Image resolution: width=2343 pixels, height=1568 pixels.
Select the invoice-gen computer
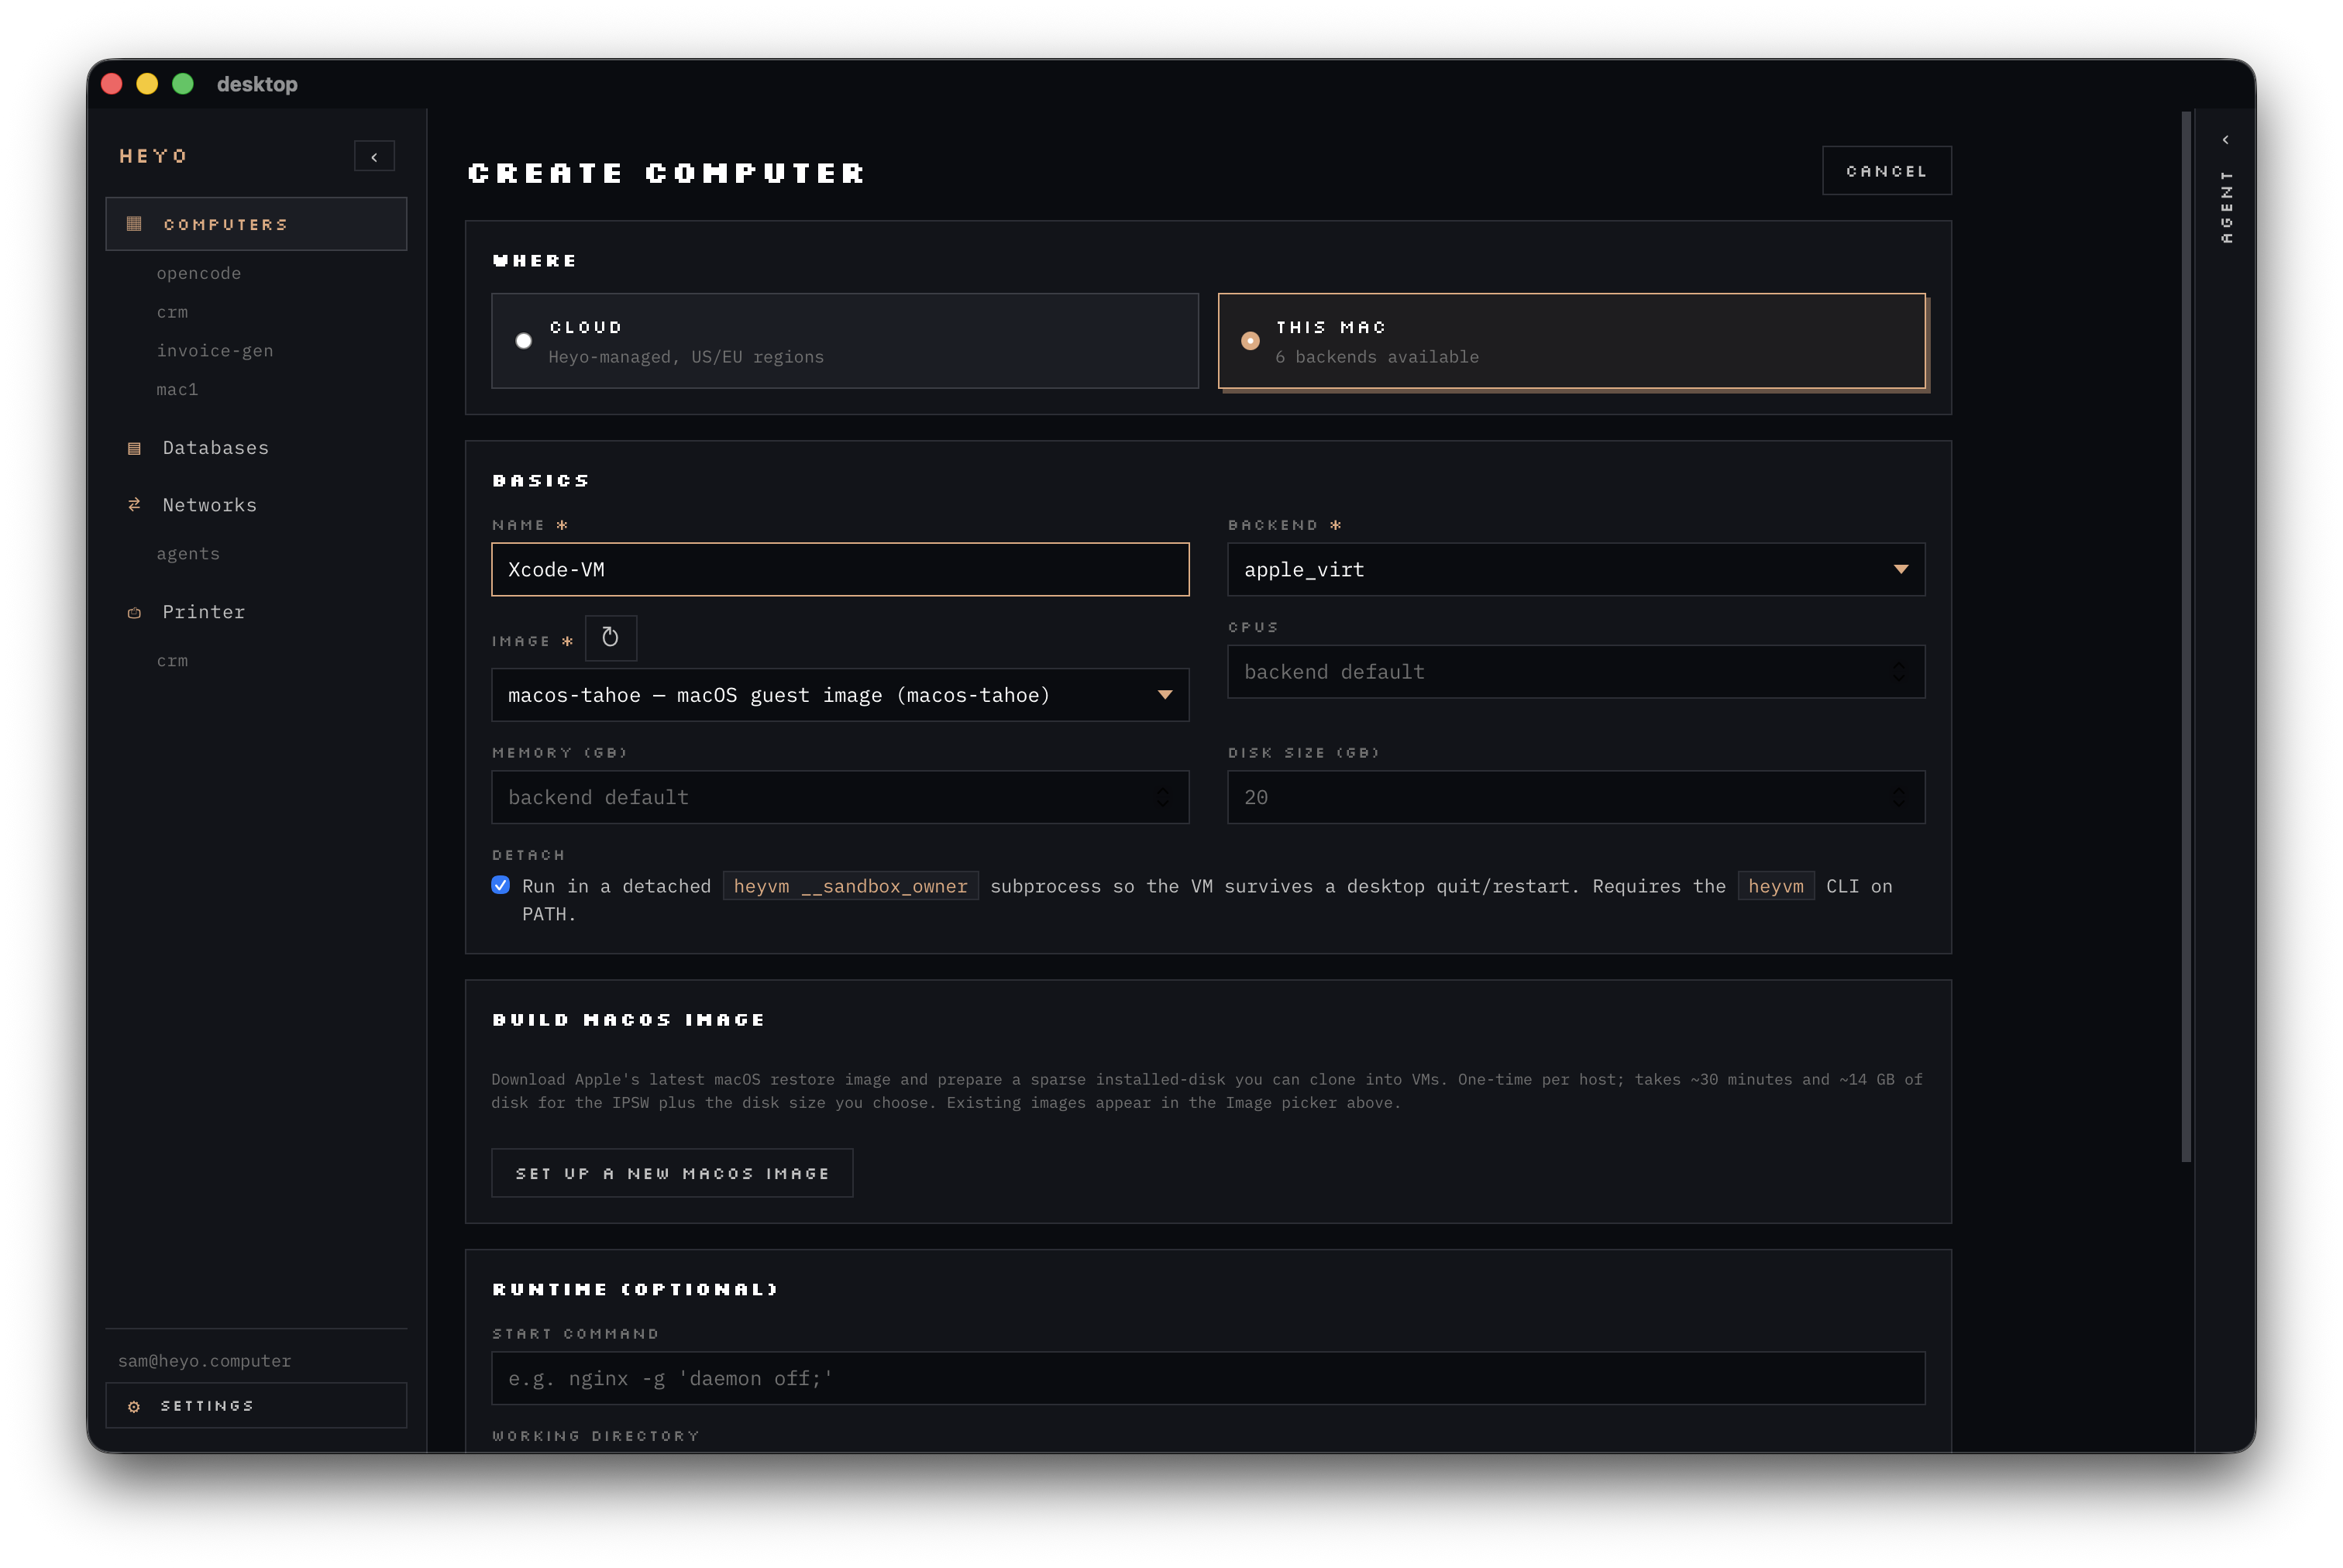tap(214, 351)
